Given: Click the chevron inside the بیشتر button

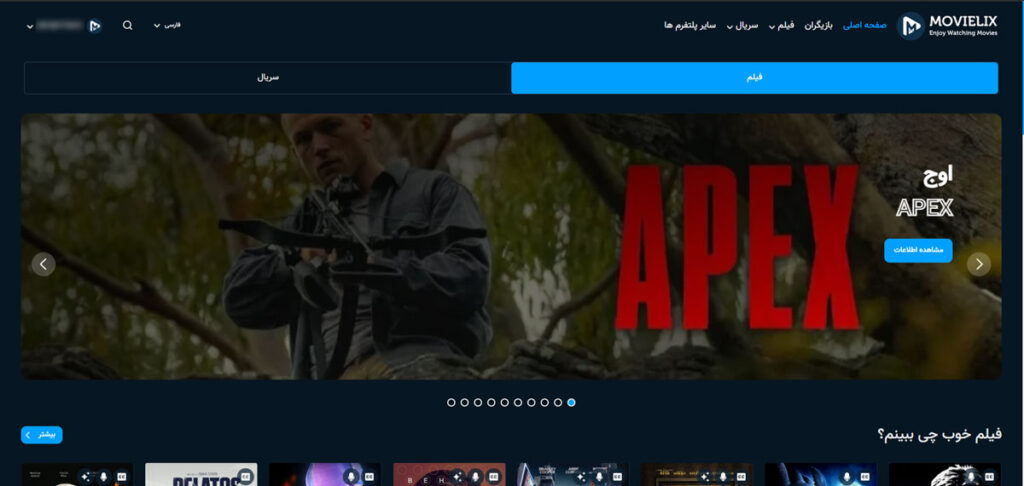Looking at the screenshot, I should [x=28, y=435].
